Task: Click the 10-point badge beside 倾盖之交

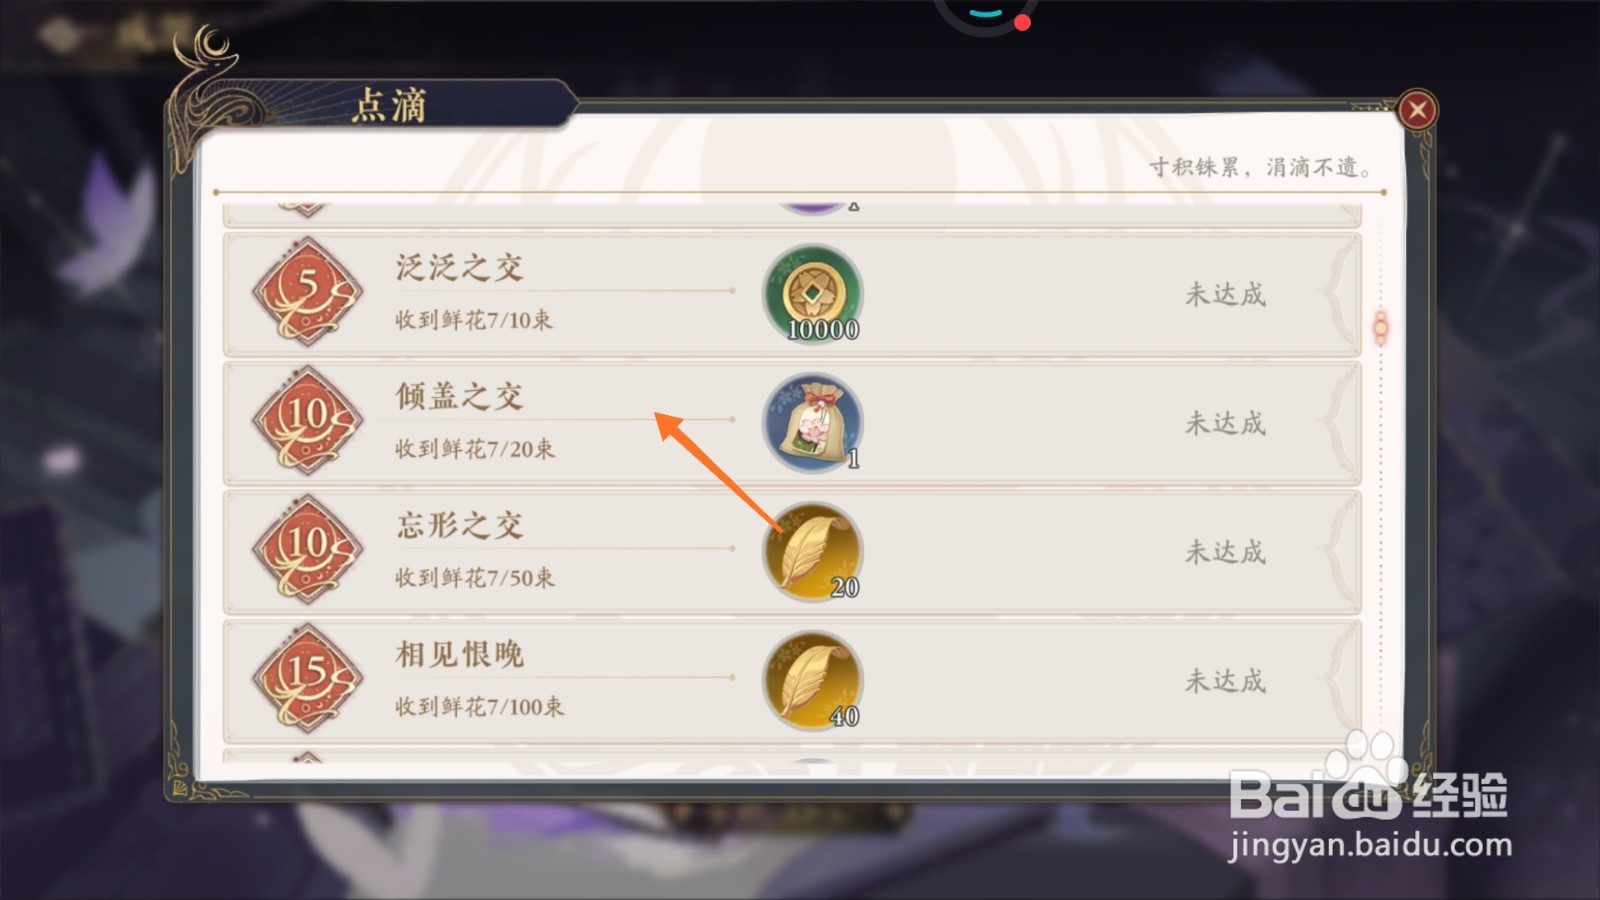Action: [x=307, y=420]
